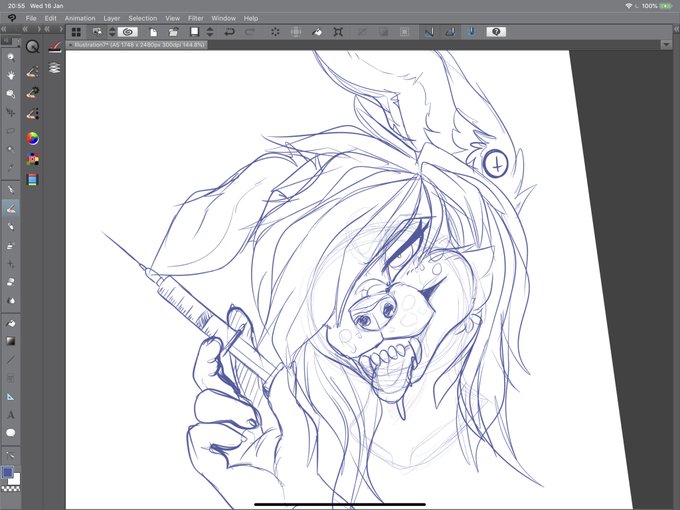Select the Auto select wand tool
The height and width of the screenshot is (510, 680).
pyautogui.click(x=11, y=149)
